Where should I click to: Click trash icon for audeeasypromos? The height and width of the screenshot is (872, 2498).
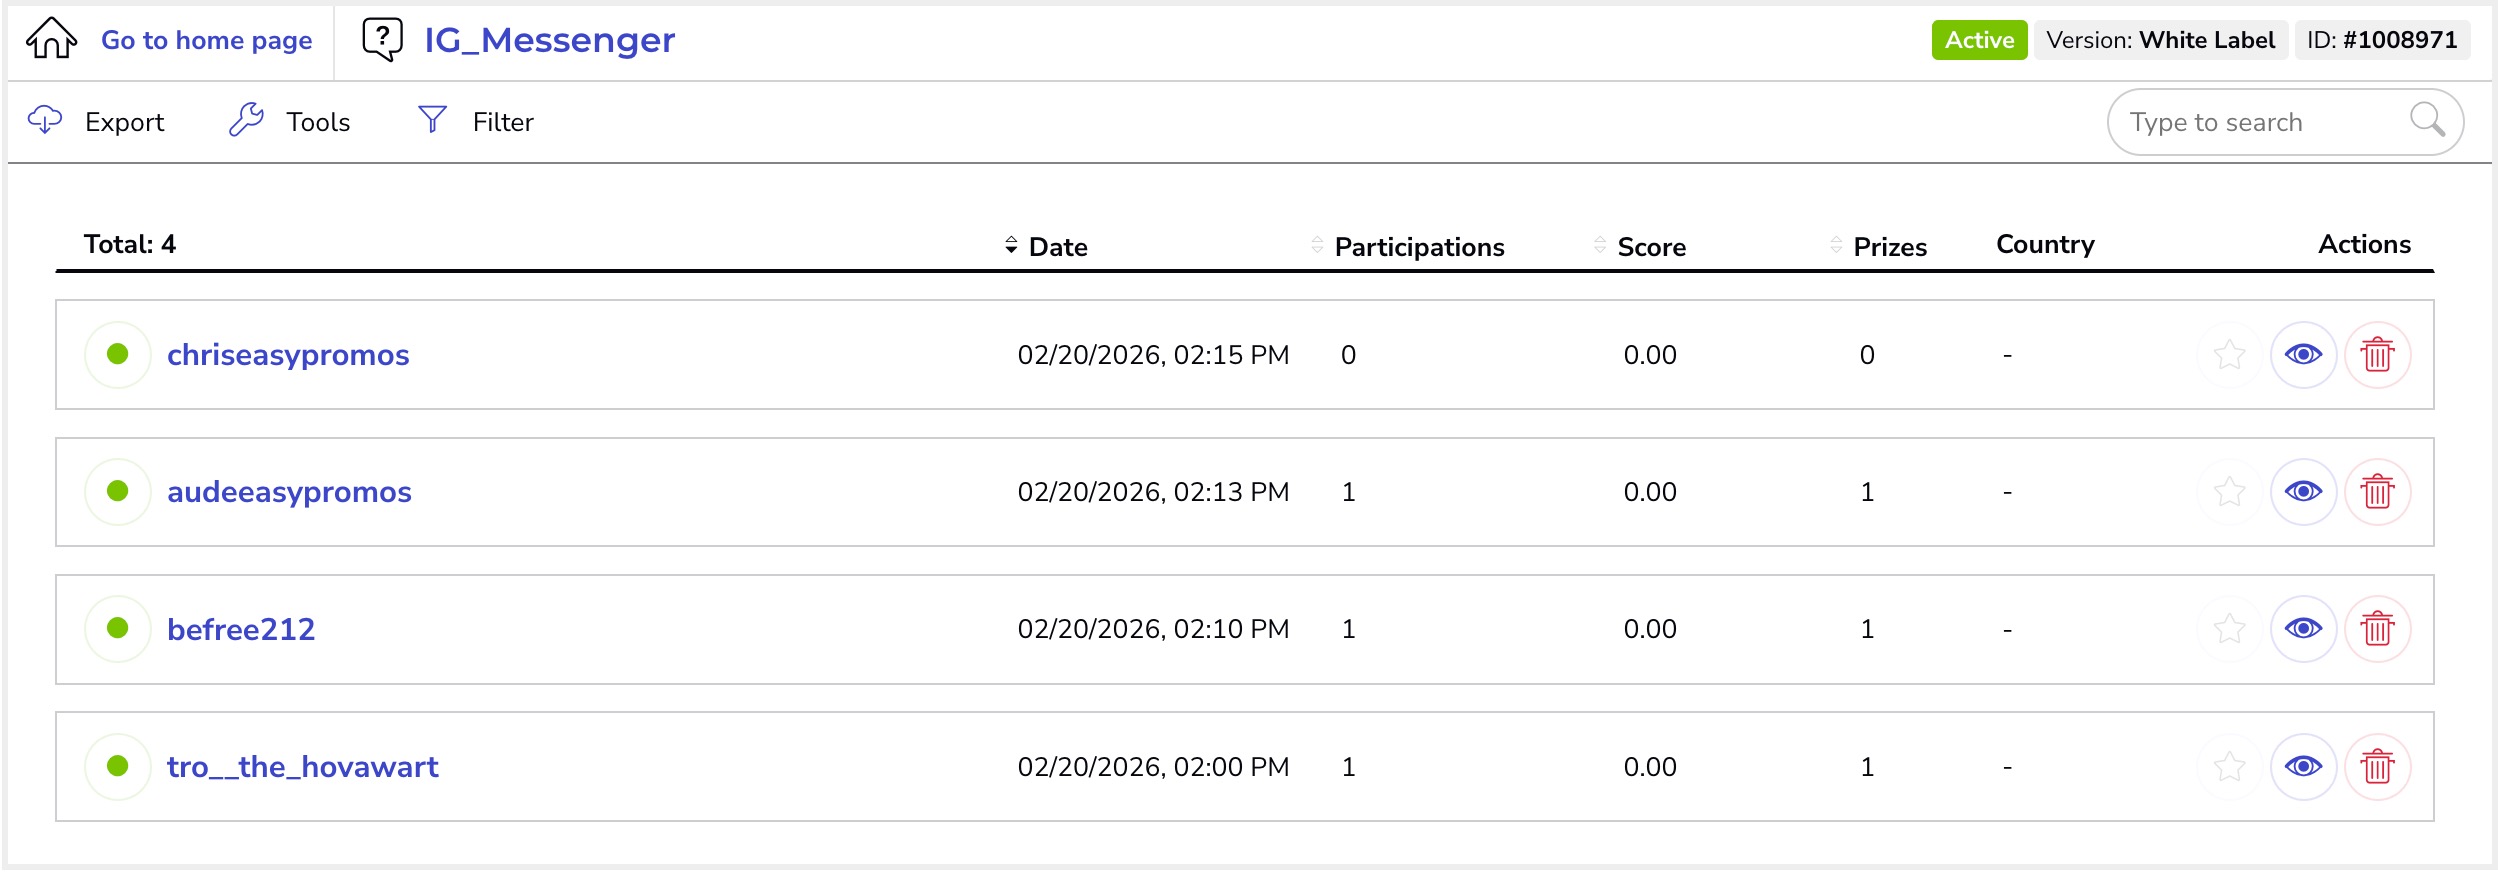click(x=2377, y=492)
